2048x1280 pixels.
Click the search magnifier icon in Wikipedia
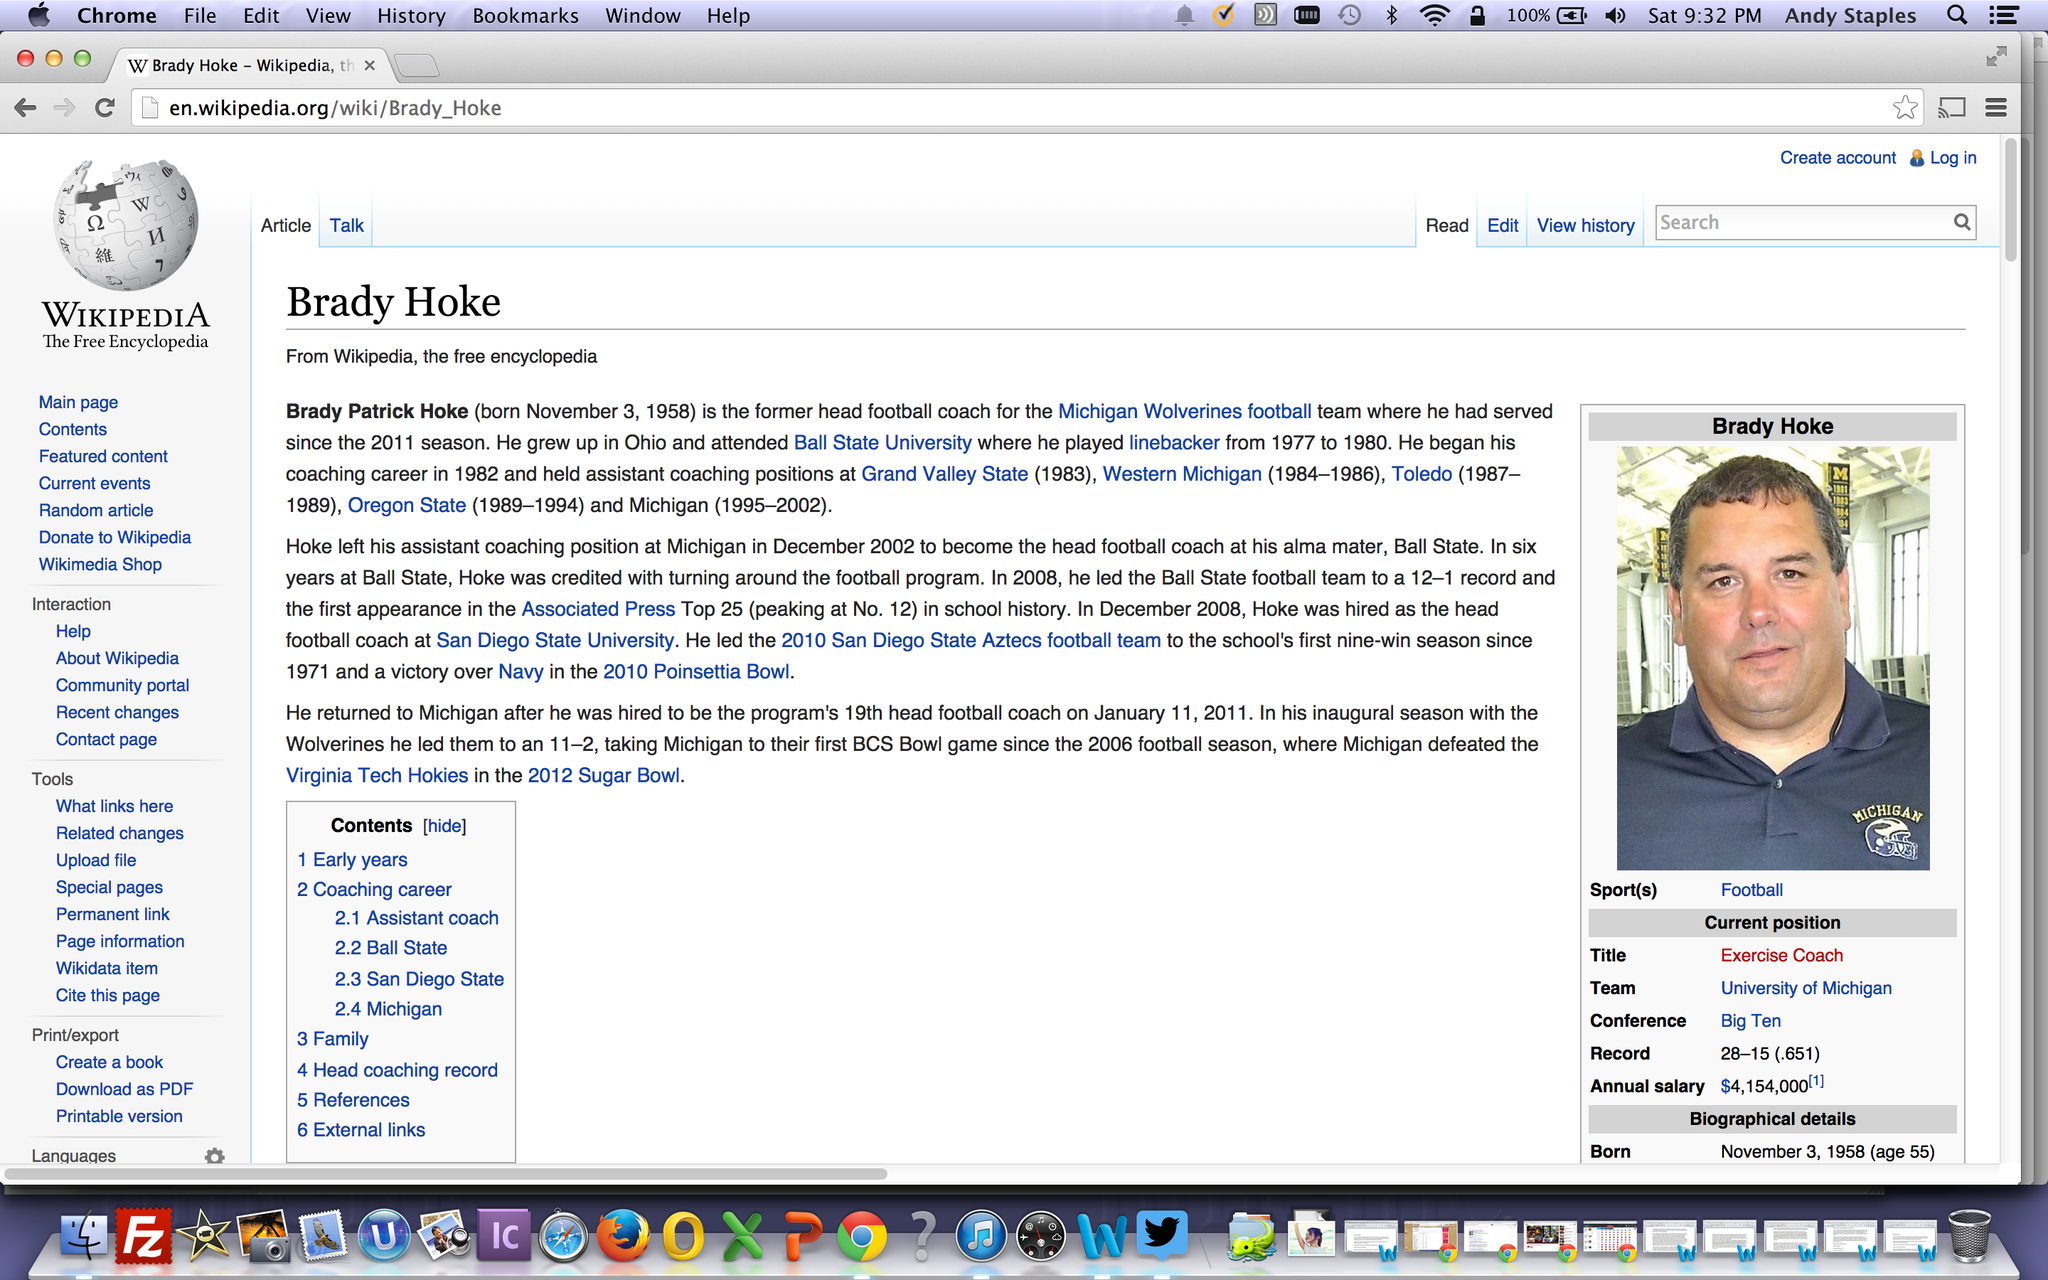click(1962, 223)
